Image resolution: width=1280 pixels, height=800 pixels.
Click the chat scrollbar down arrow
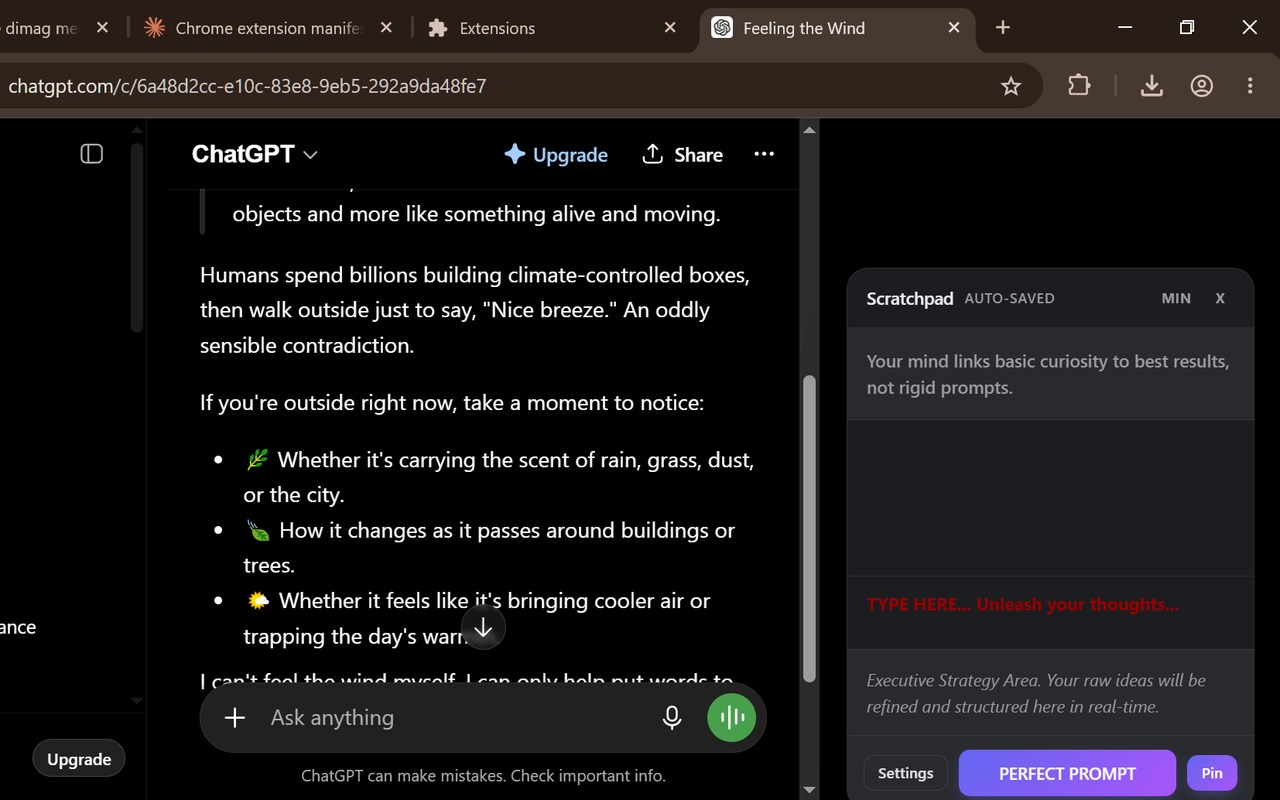click(809, 790)
